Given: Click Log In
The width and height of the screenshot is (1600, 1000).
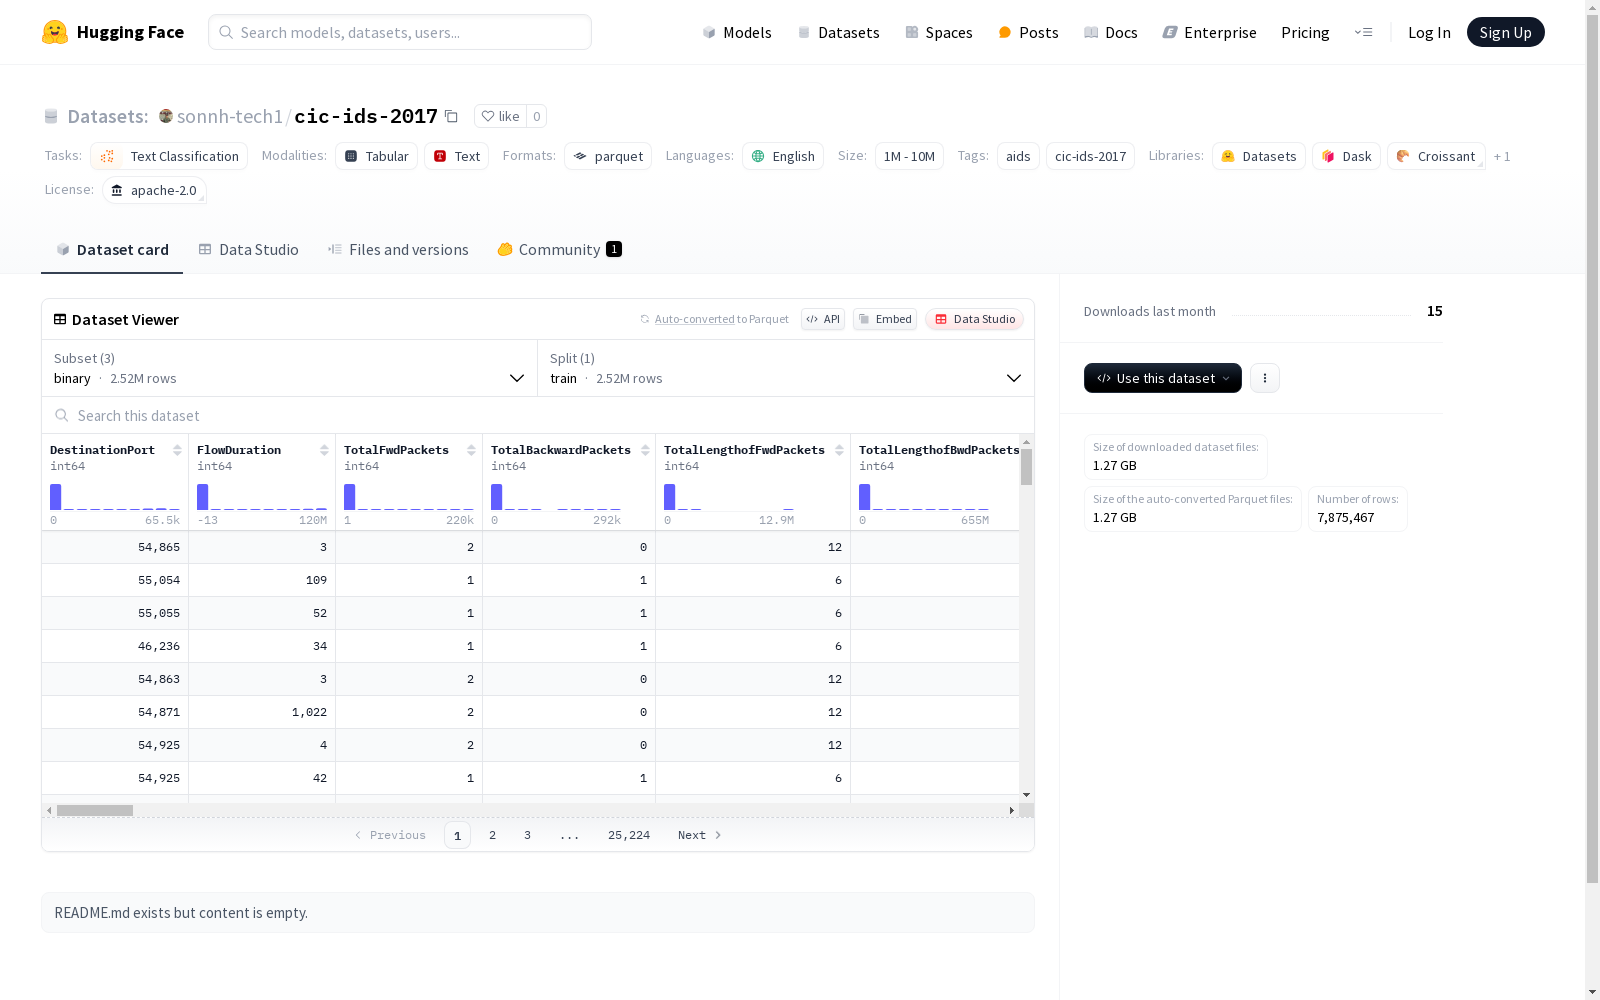Looking at the screenshot, I should (x=1429, y=32).
